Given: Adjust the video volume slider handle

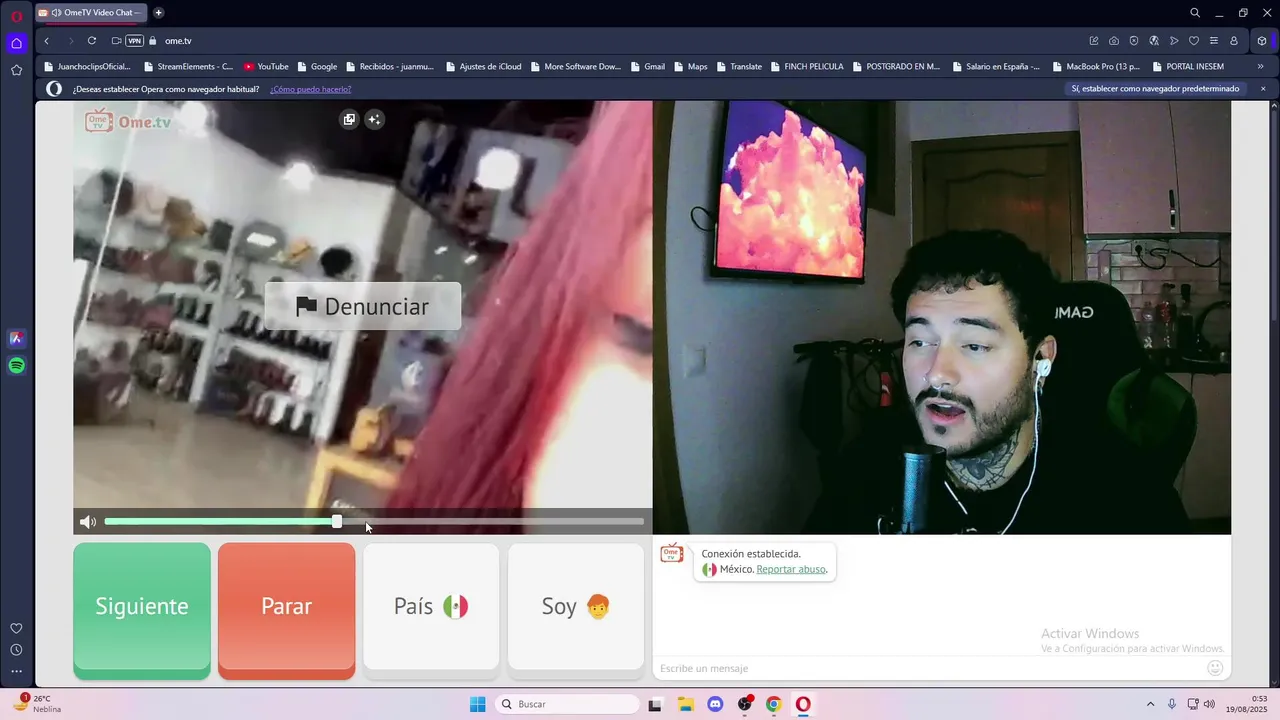Looking at the screenshot, I should click(337, 522).
